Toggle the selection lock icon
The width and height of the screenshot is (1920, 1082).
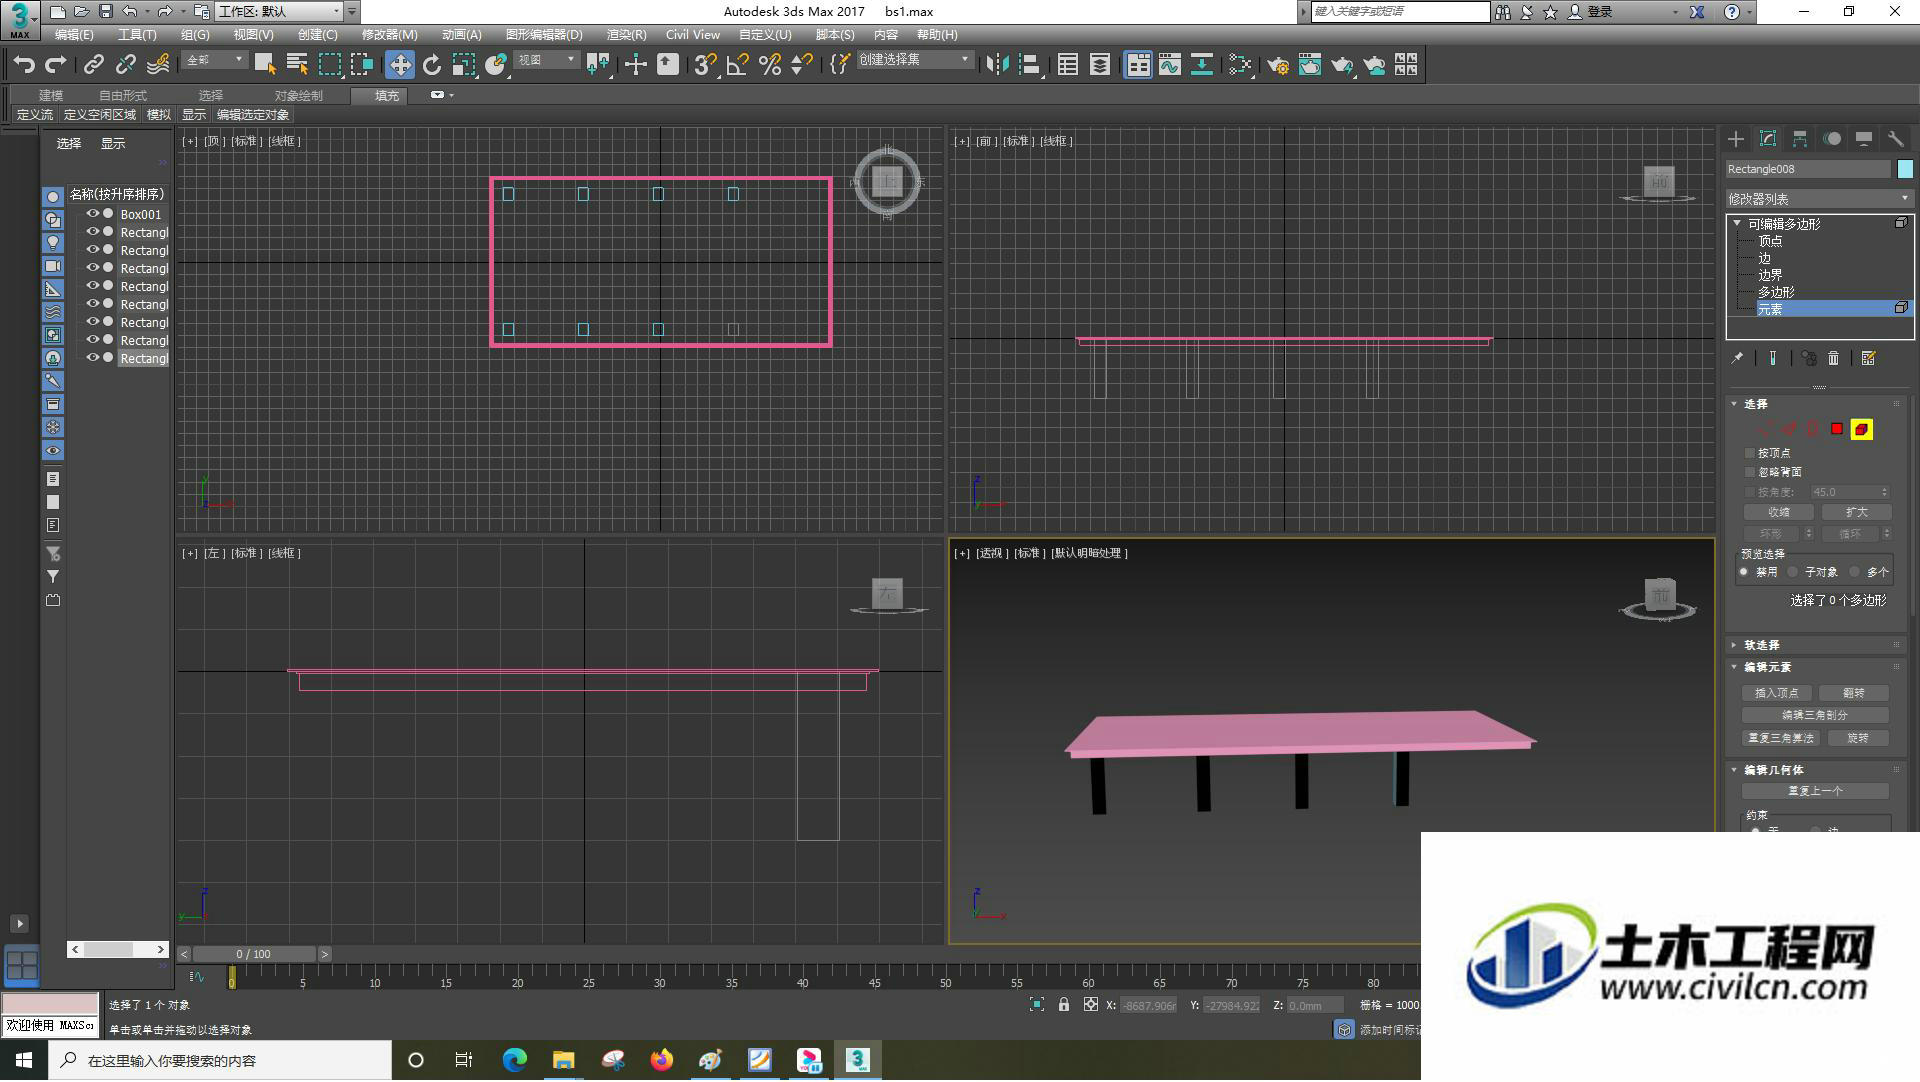pyautogui.click(x=1064, y=1006)
